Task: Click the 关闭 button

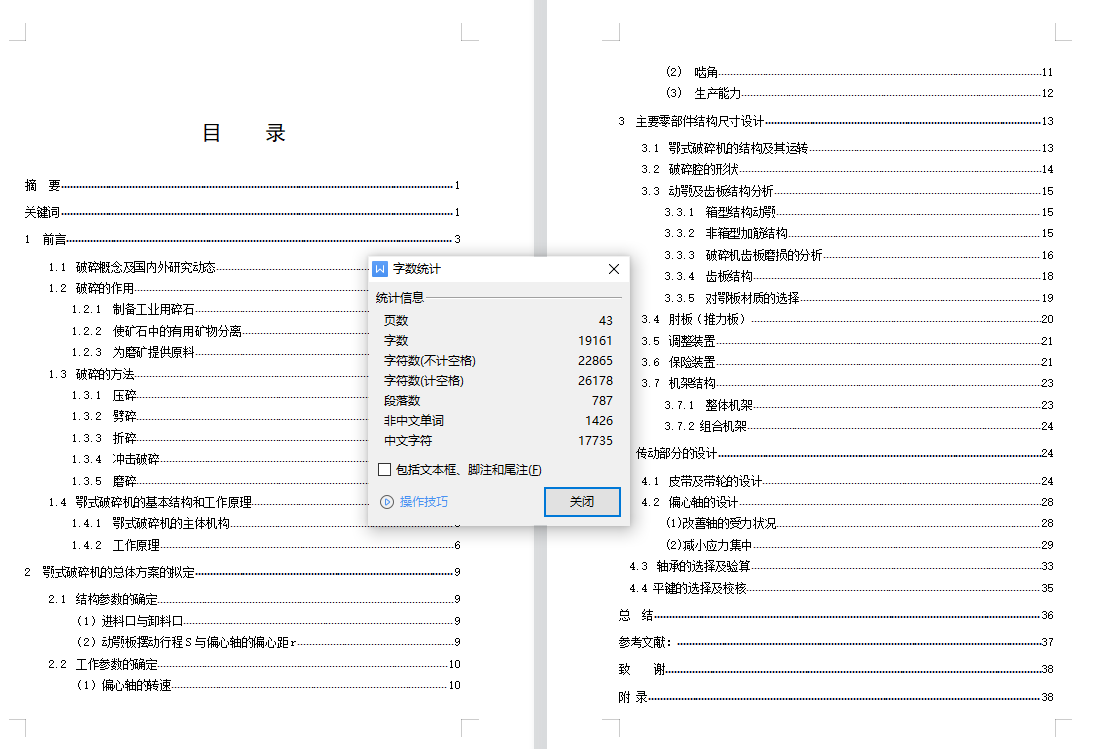Action: [x=582, y=502]
